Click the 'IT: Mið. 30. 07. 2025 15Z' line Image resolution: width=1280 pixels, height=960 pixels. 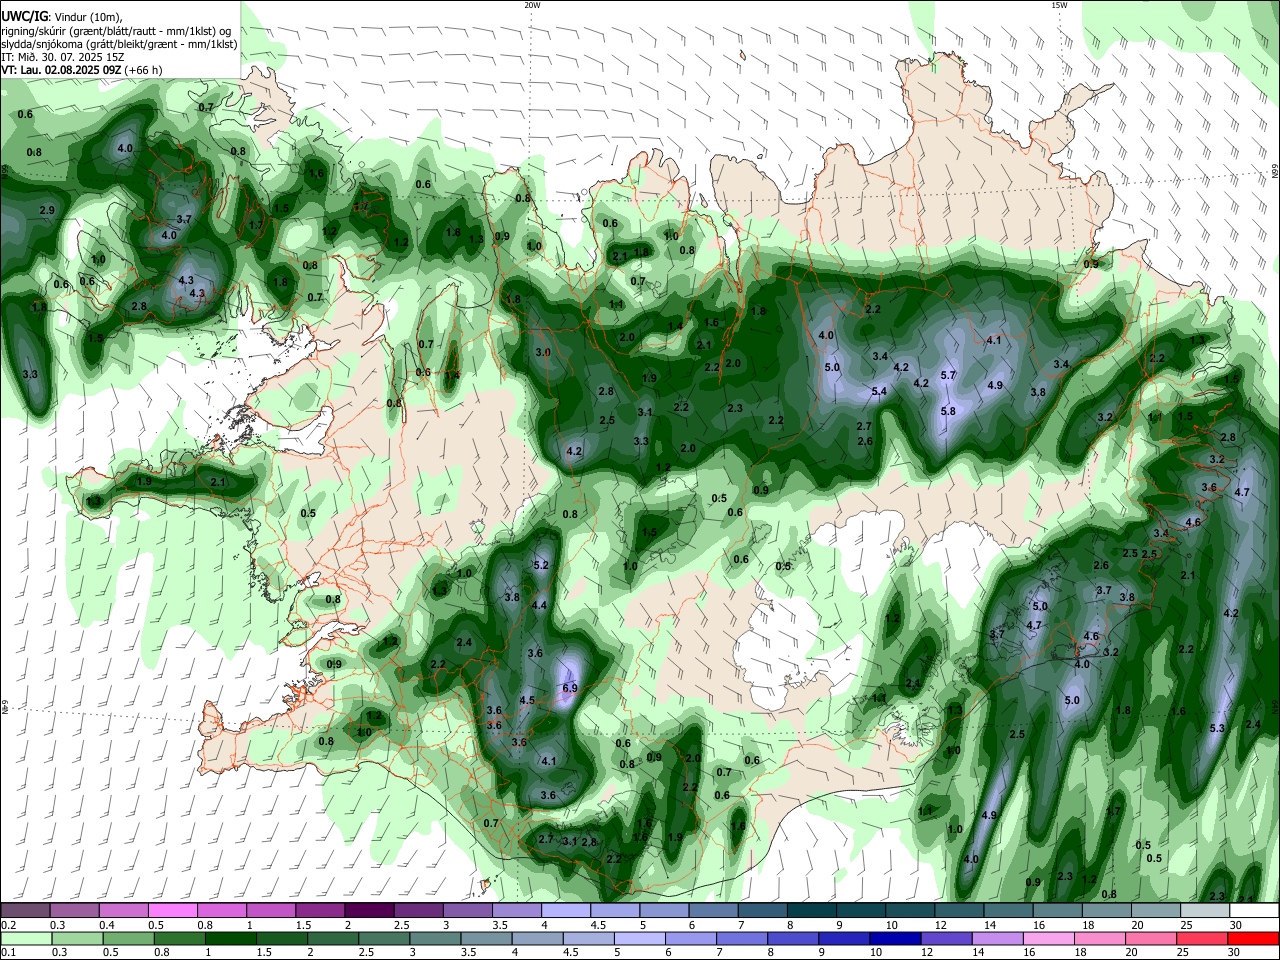pos(63,57)
